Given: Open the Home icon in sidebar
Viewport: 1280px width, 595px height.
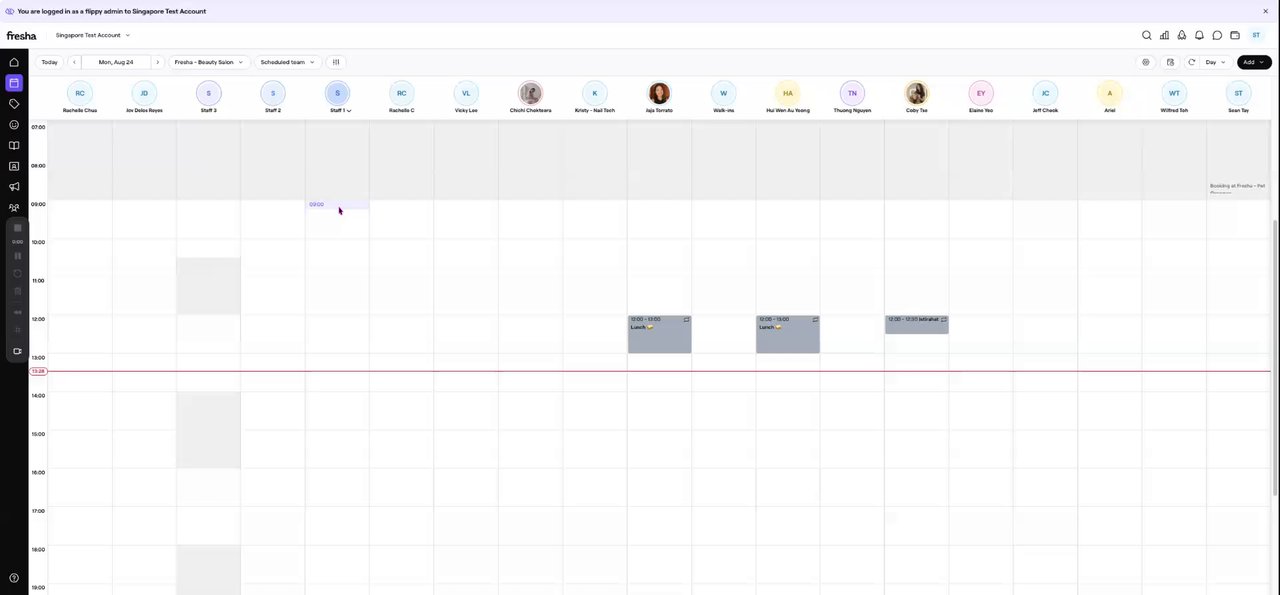Looking at the screenshot, I should (x=14, y=62).
